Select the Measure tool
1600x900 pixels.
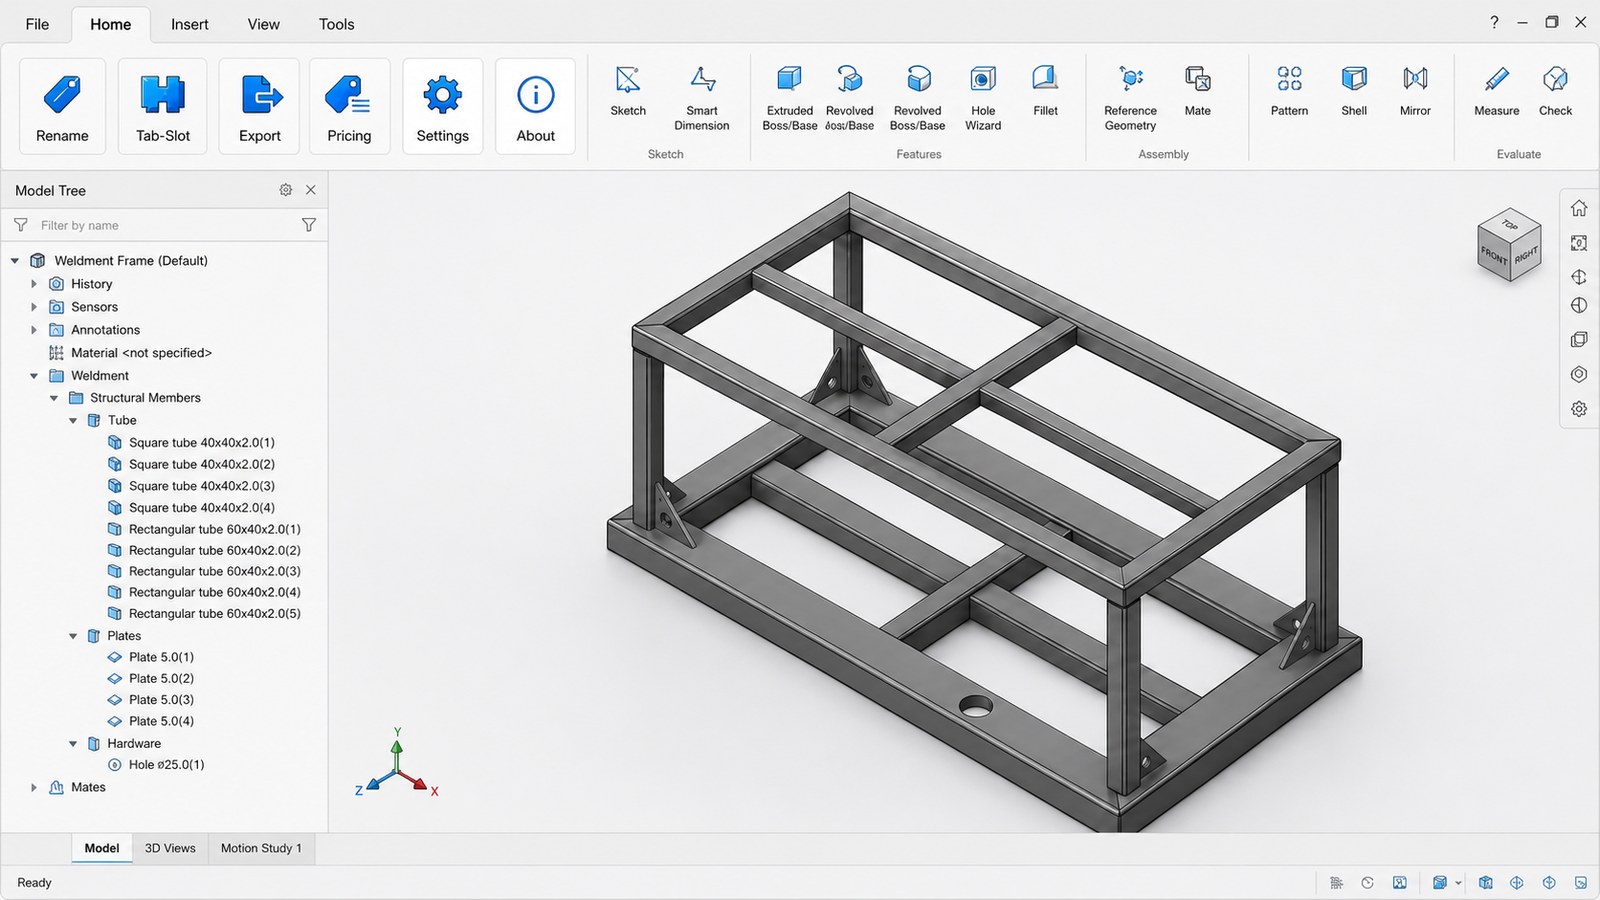coord(1496,91)
